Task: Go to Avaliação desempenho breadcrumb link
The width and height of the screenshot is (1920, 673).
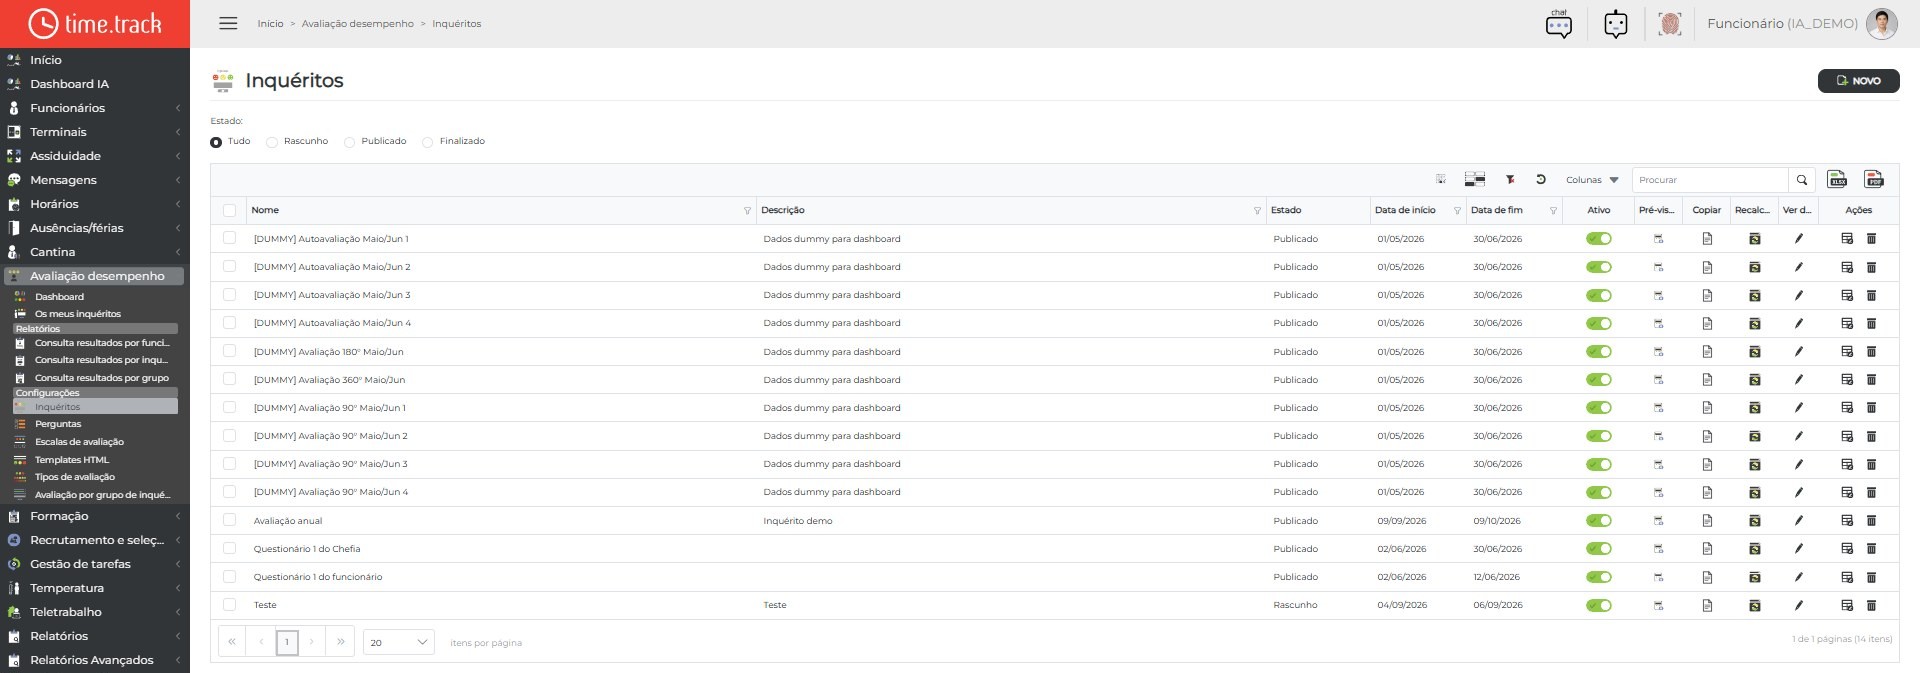Action: coord(357,24)
